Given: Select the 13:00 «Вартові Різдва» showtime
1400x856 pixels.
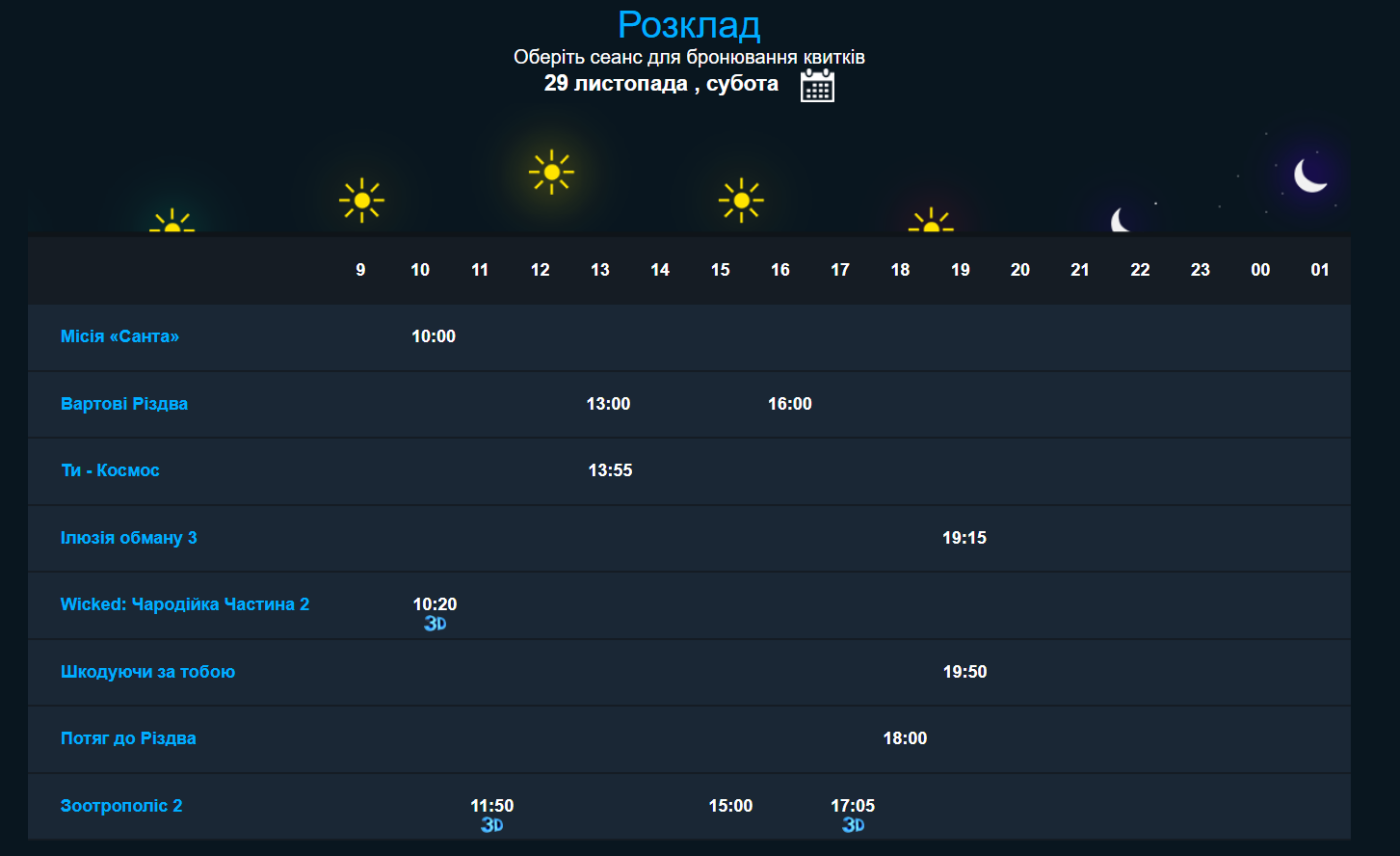Looking at the screenshot, I should click(x=608, y=404).
